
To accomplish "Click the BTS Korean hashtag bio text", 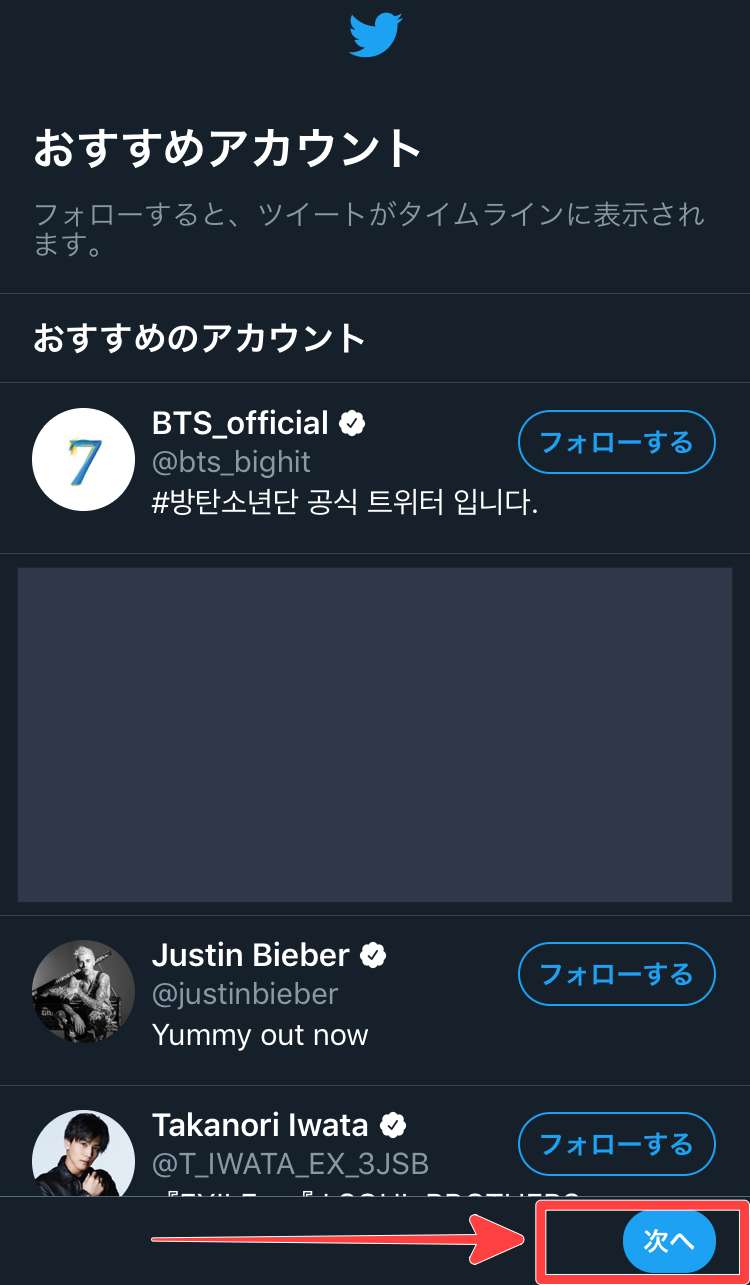I will point(345,502).
